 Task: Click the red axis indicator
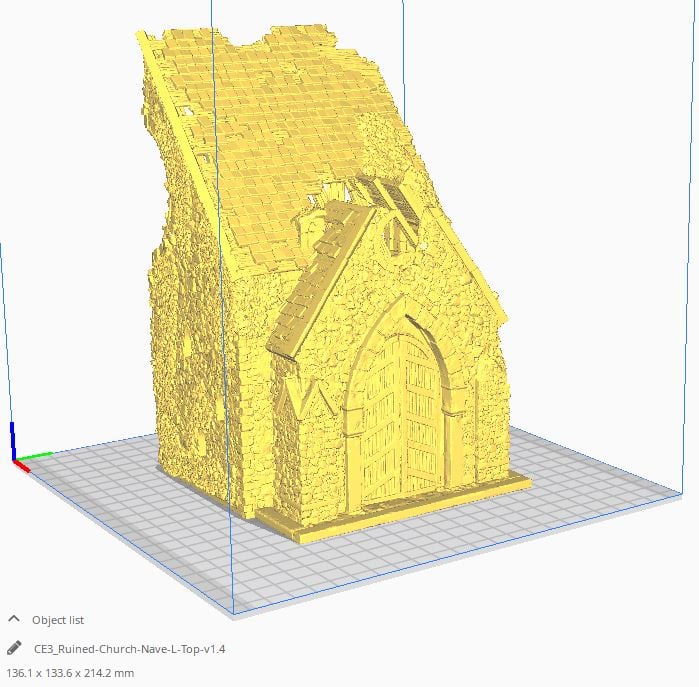pyautogui.click(x=22, y=466)
